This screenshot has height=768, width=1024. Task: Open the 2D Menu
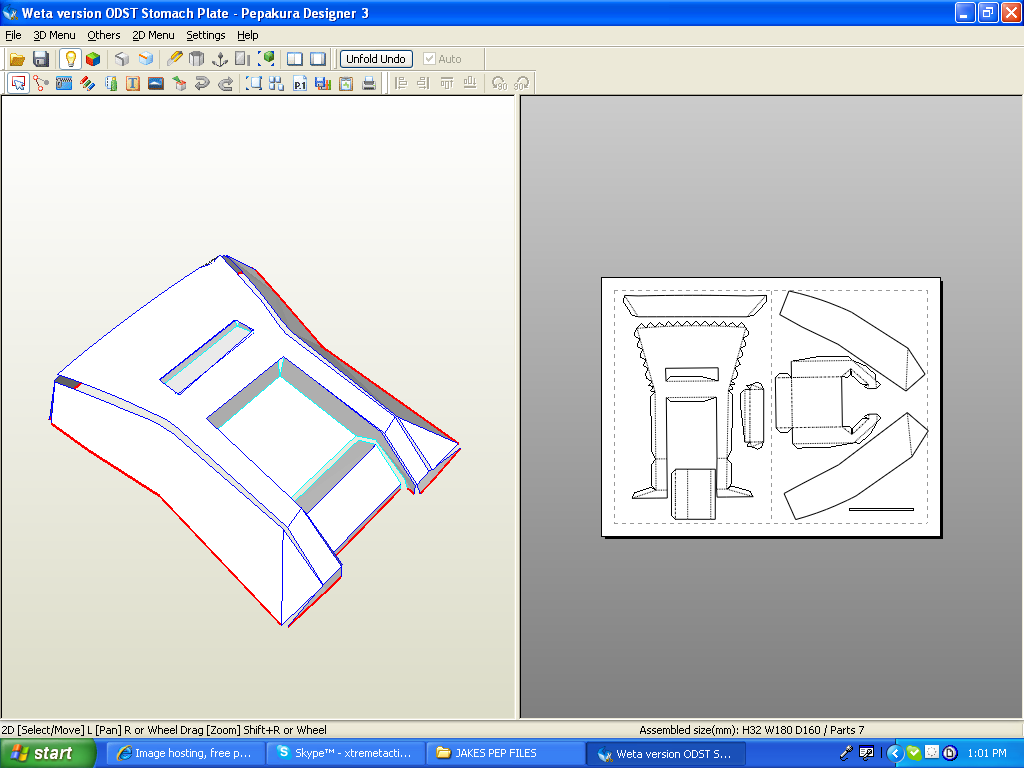click(x=153, y=35)
